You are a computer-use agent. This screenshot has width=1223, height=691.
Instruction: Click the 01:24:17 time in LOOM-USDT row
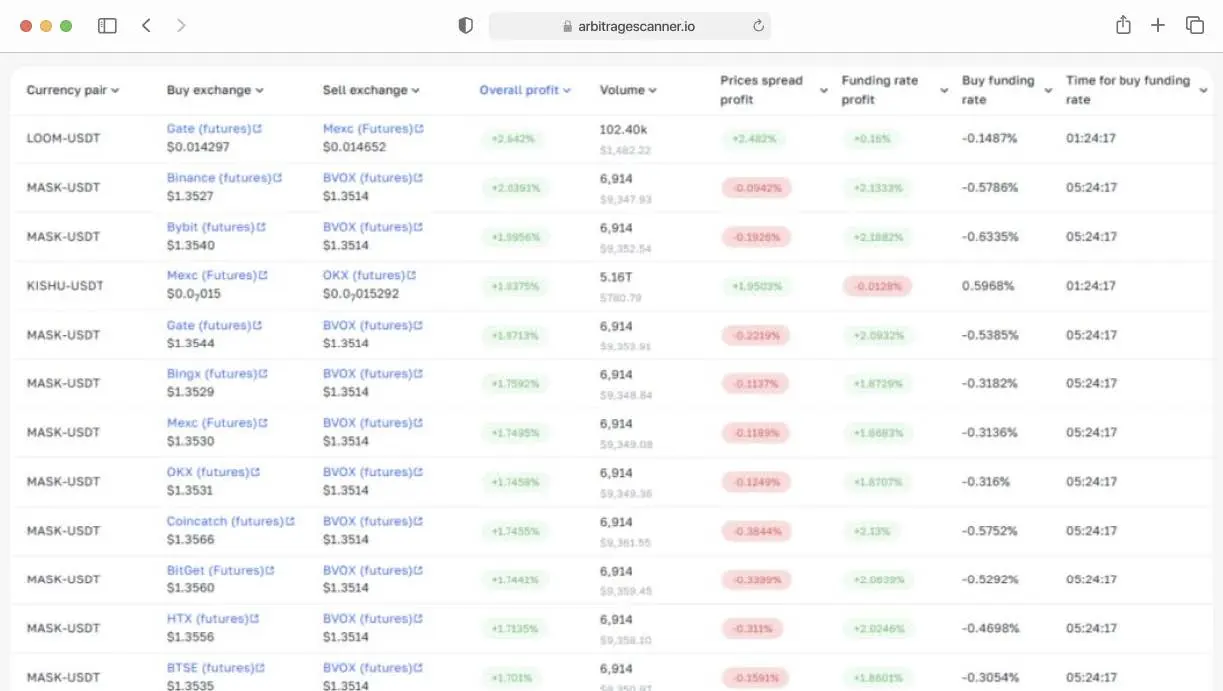(1091, 138)
